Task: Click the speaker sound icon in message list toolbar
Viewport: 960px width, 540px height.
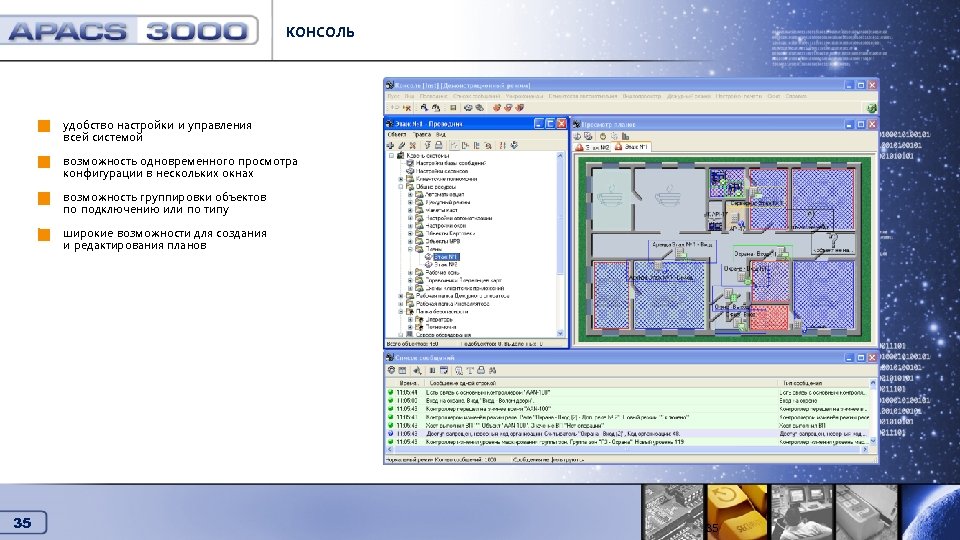Action: click(x=418, y=370)
